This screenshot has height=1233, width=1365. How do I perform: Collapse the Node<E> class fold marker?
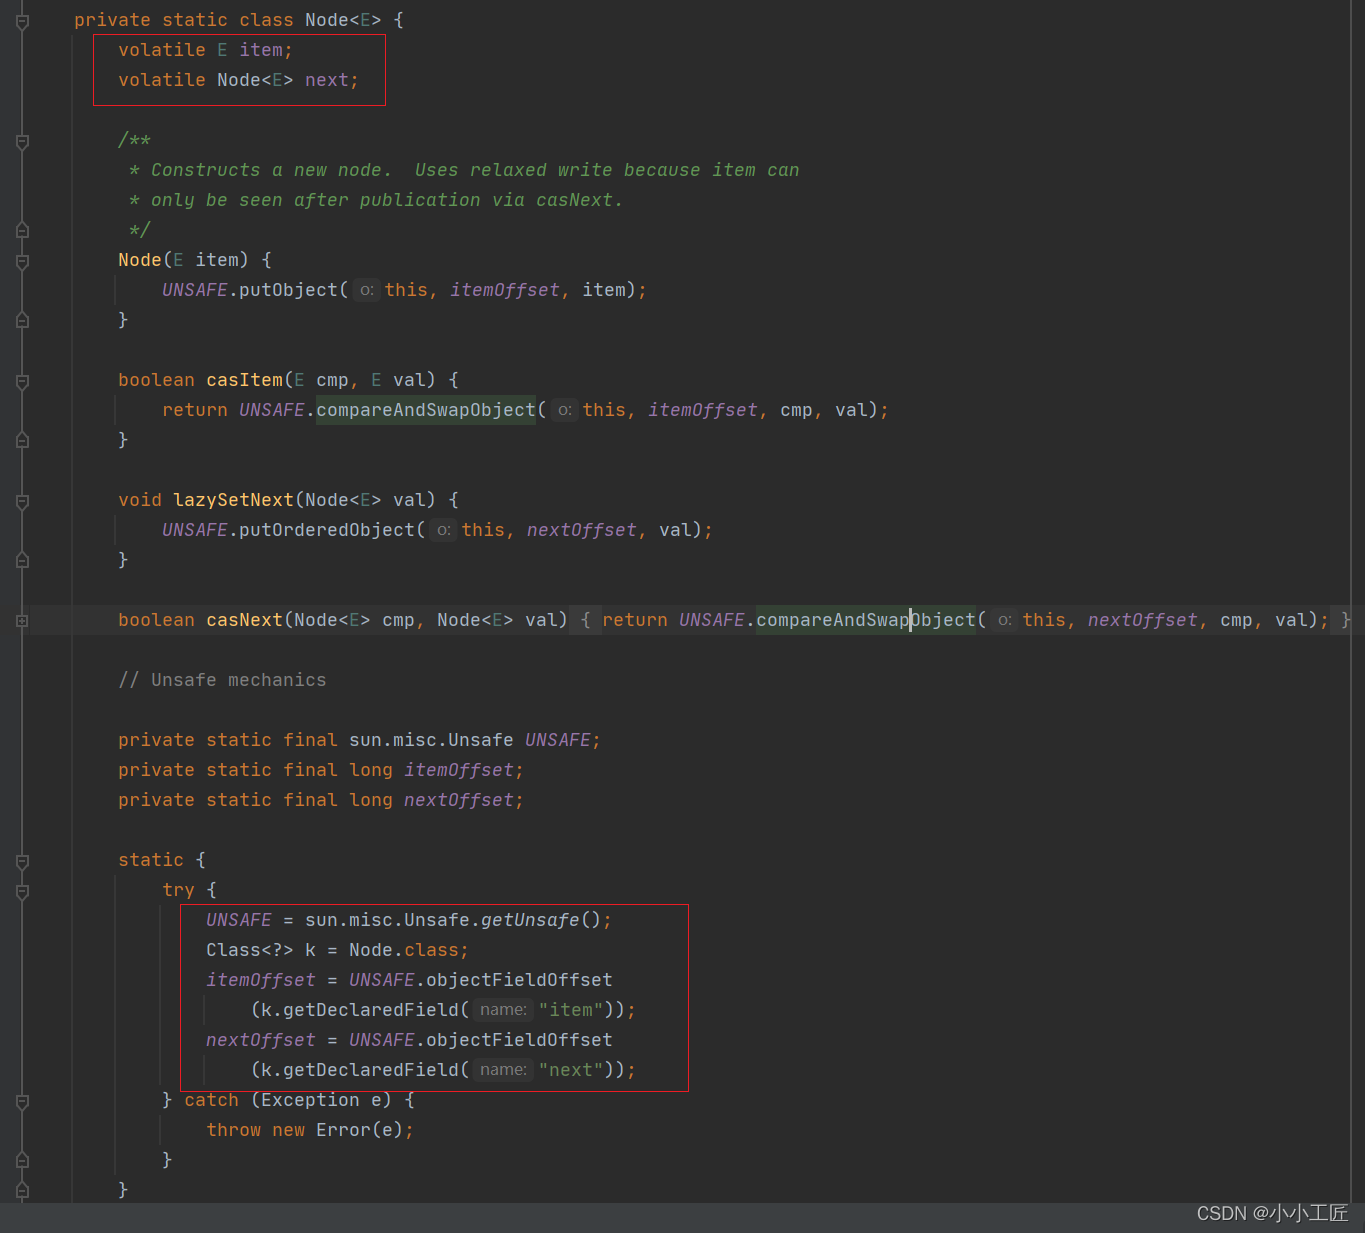(x=22, y=21)
